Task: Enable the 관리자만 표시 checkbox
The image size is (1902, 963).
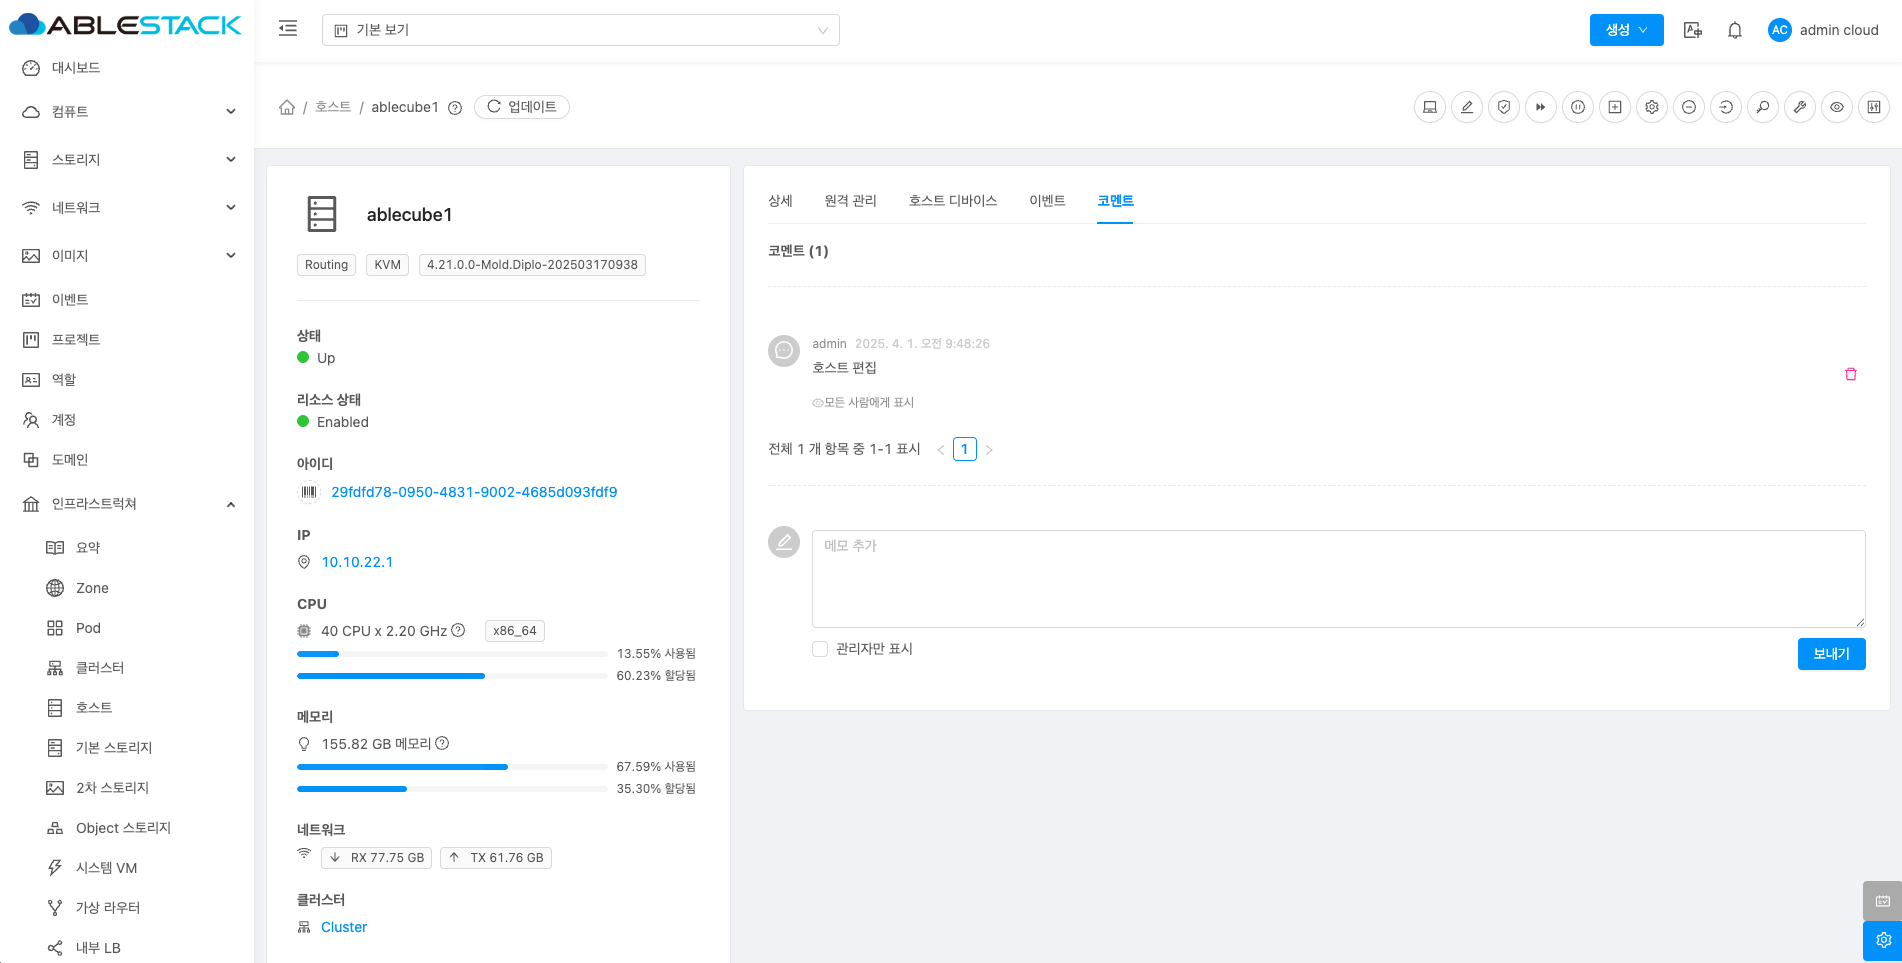Action: (820, 649)
